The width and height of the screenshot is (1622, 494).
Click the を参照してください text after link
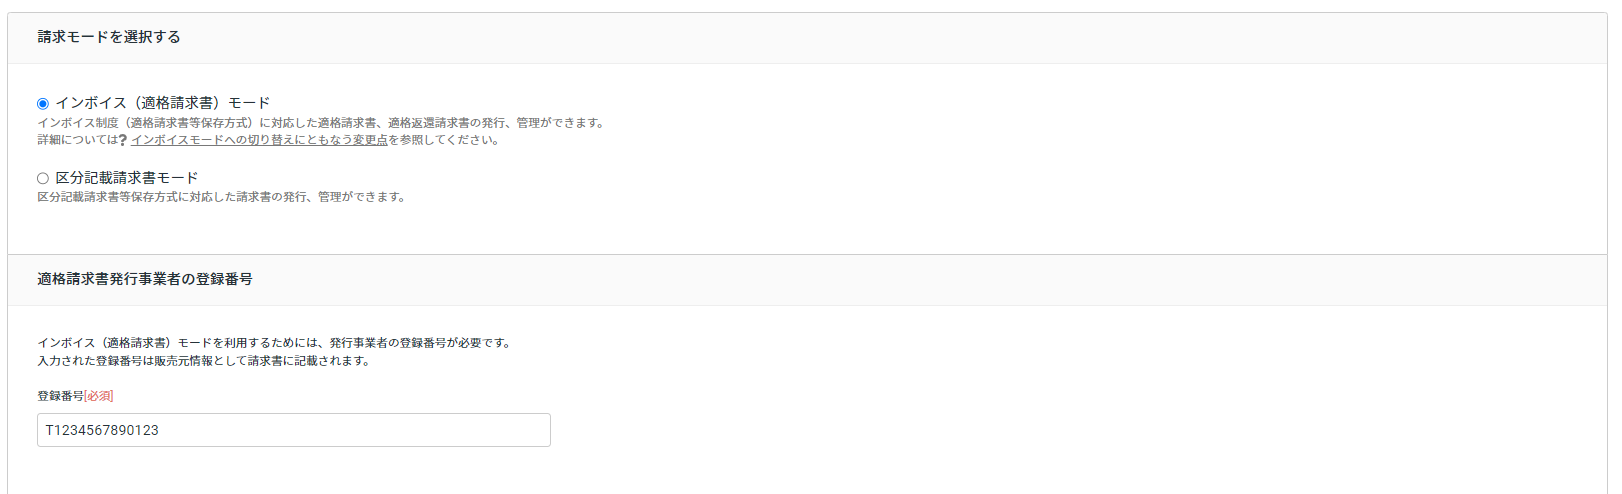pos(444,140)
